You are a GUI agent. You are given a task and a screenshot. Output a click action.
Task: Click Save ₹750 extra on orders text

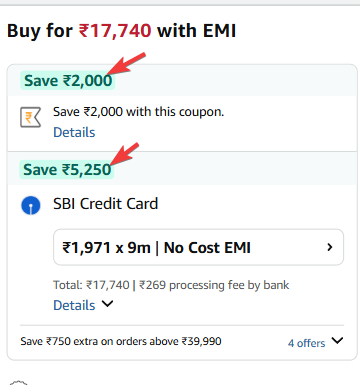(121, 341)
